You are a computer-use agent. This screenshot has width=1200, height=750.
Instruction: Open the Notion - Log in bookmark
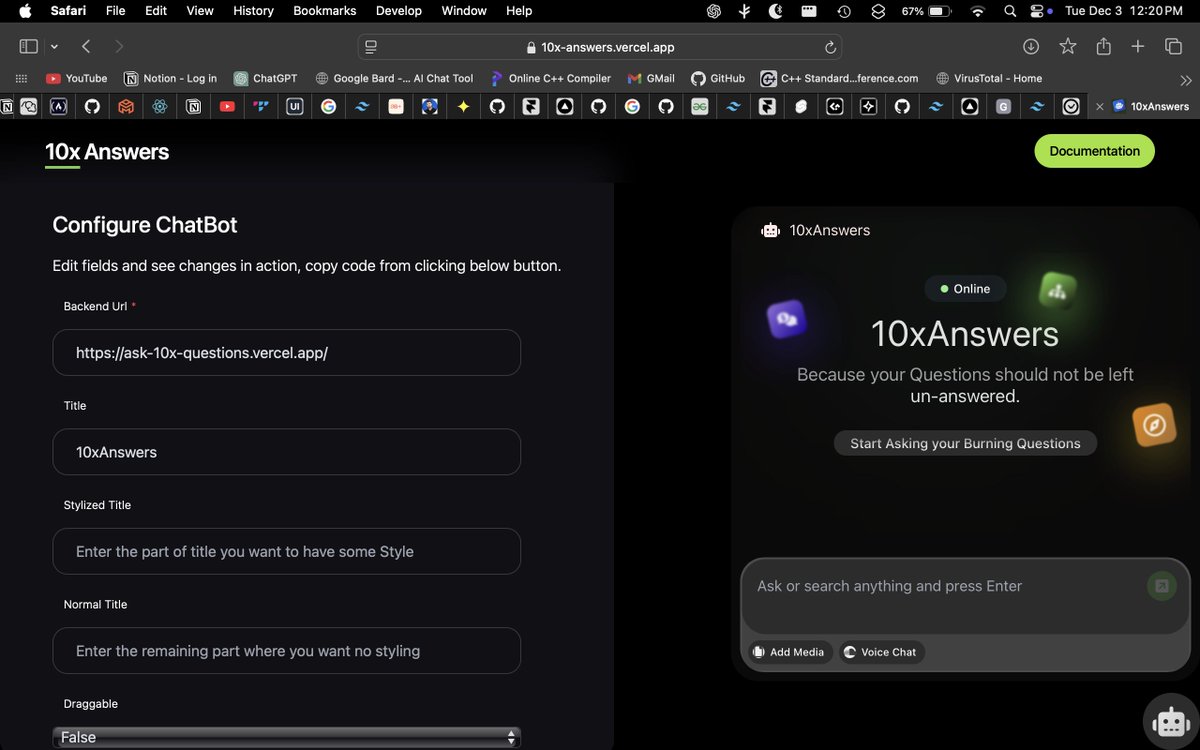(170, 78)
